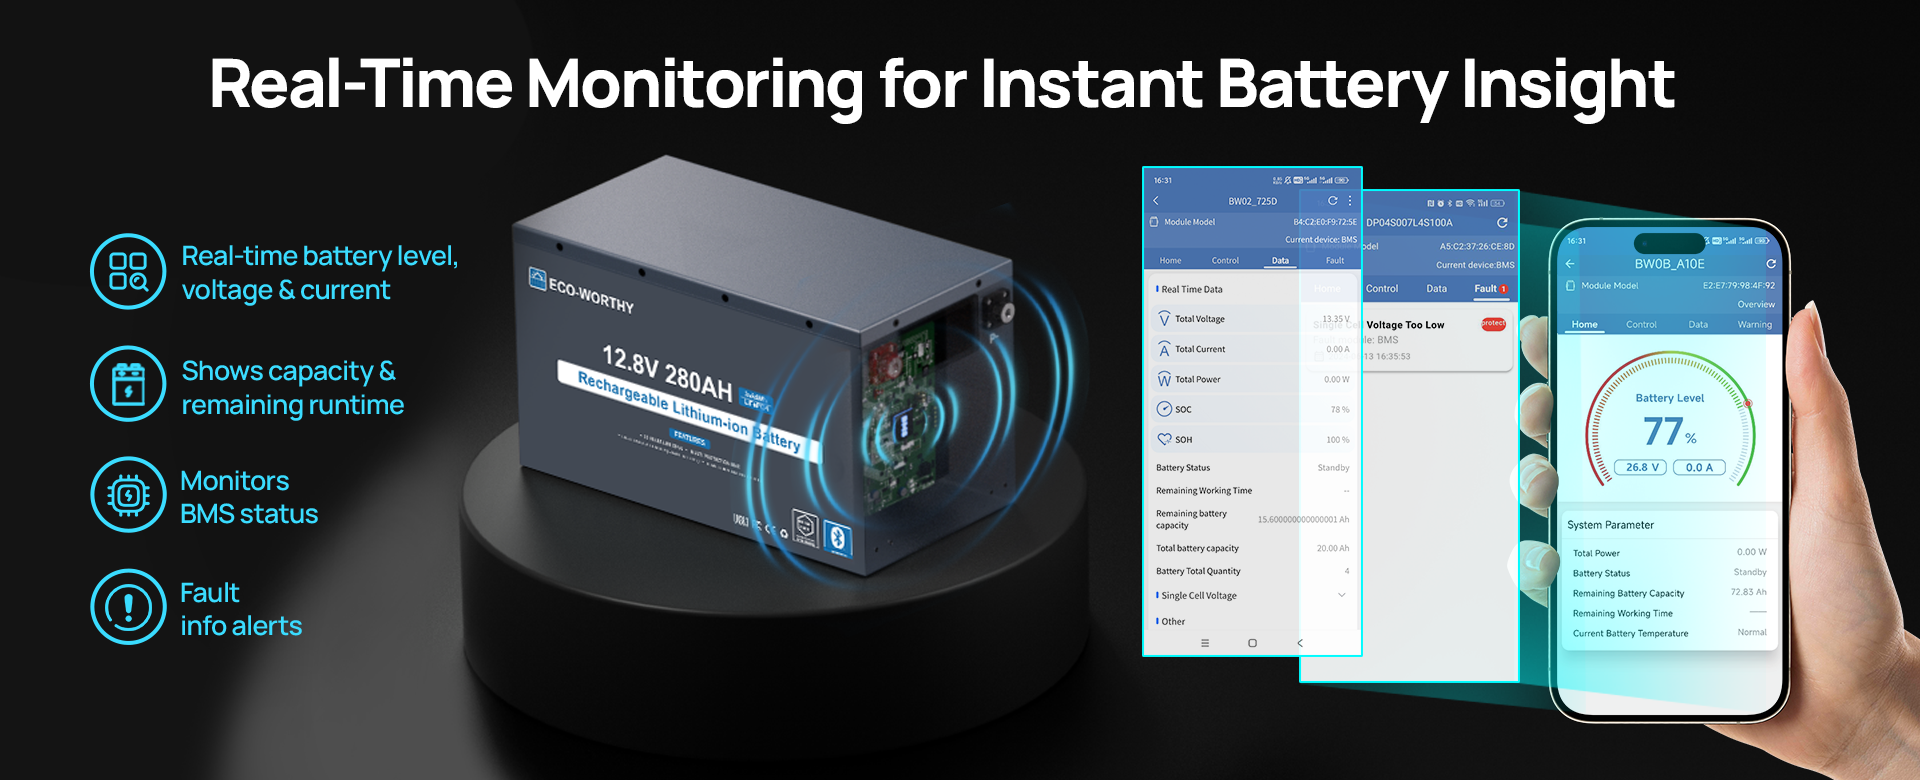Tap the back arrow on the BW02_725D screen

pos(1156,201)
